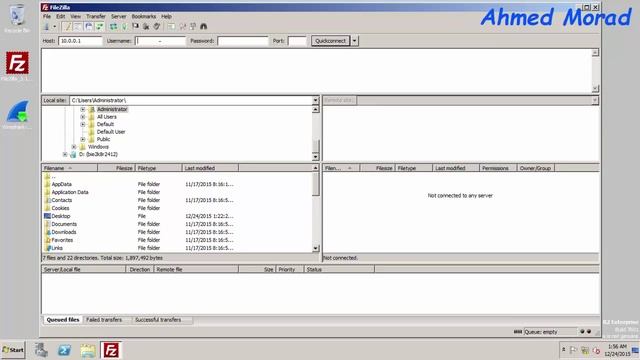Select the AppData folder row

coord(177,184)
